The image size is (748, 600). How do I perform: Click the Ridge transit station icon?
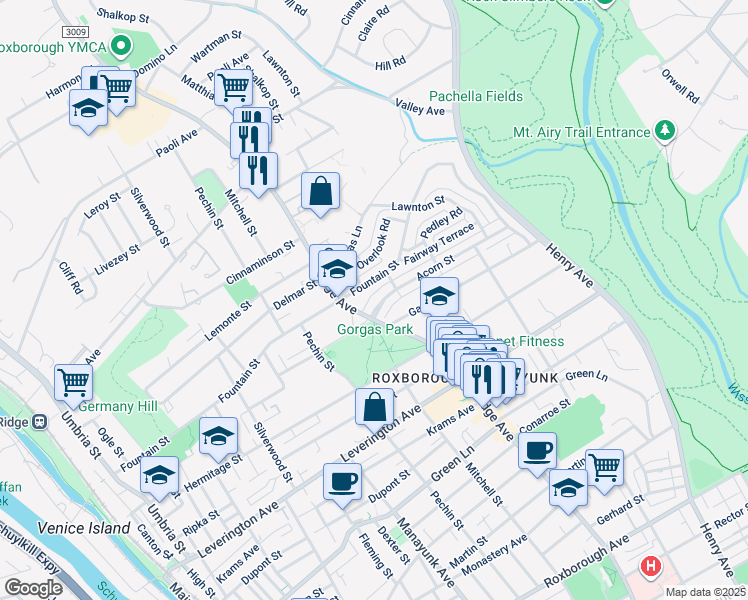point(40,422)
